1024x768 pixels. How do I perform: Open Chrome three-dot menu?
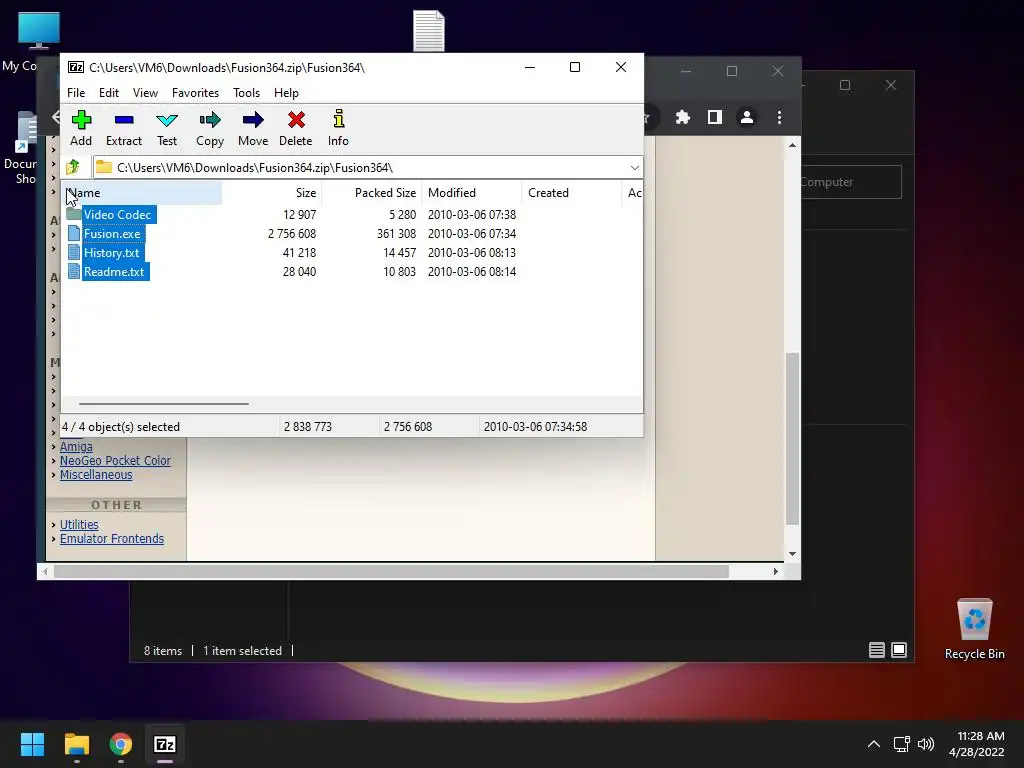click(779, 118)
